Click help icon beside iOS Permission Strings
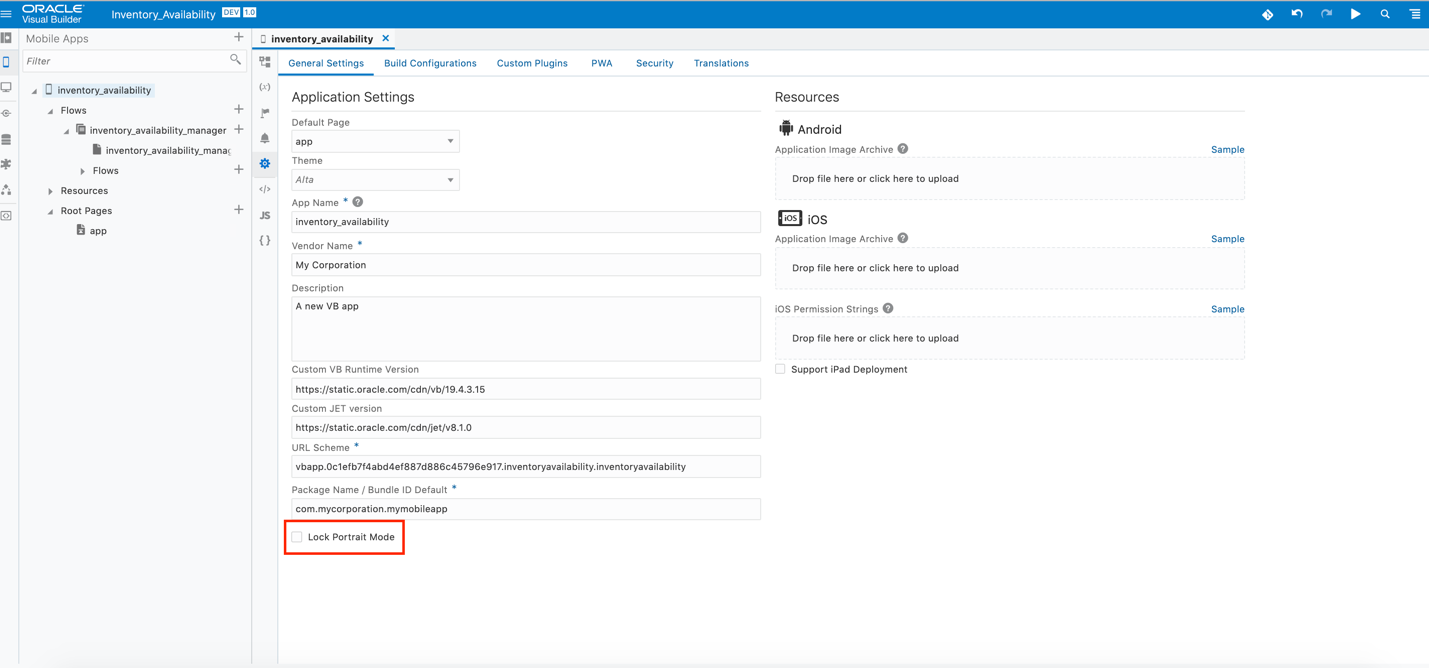This screenshot has height=668, width=1429. pos(888,309)
